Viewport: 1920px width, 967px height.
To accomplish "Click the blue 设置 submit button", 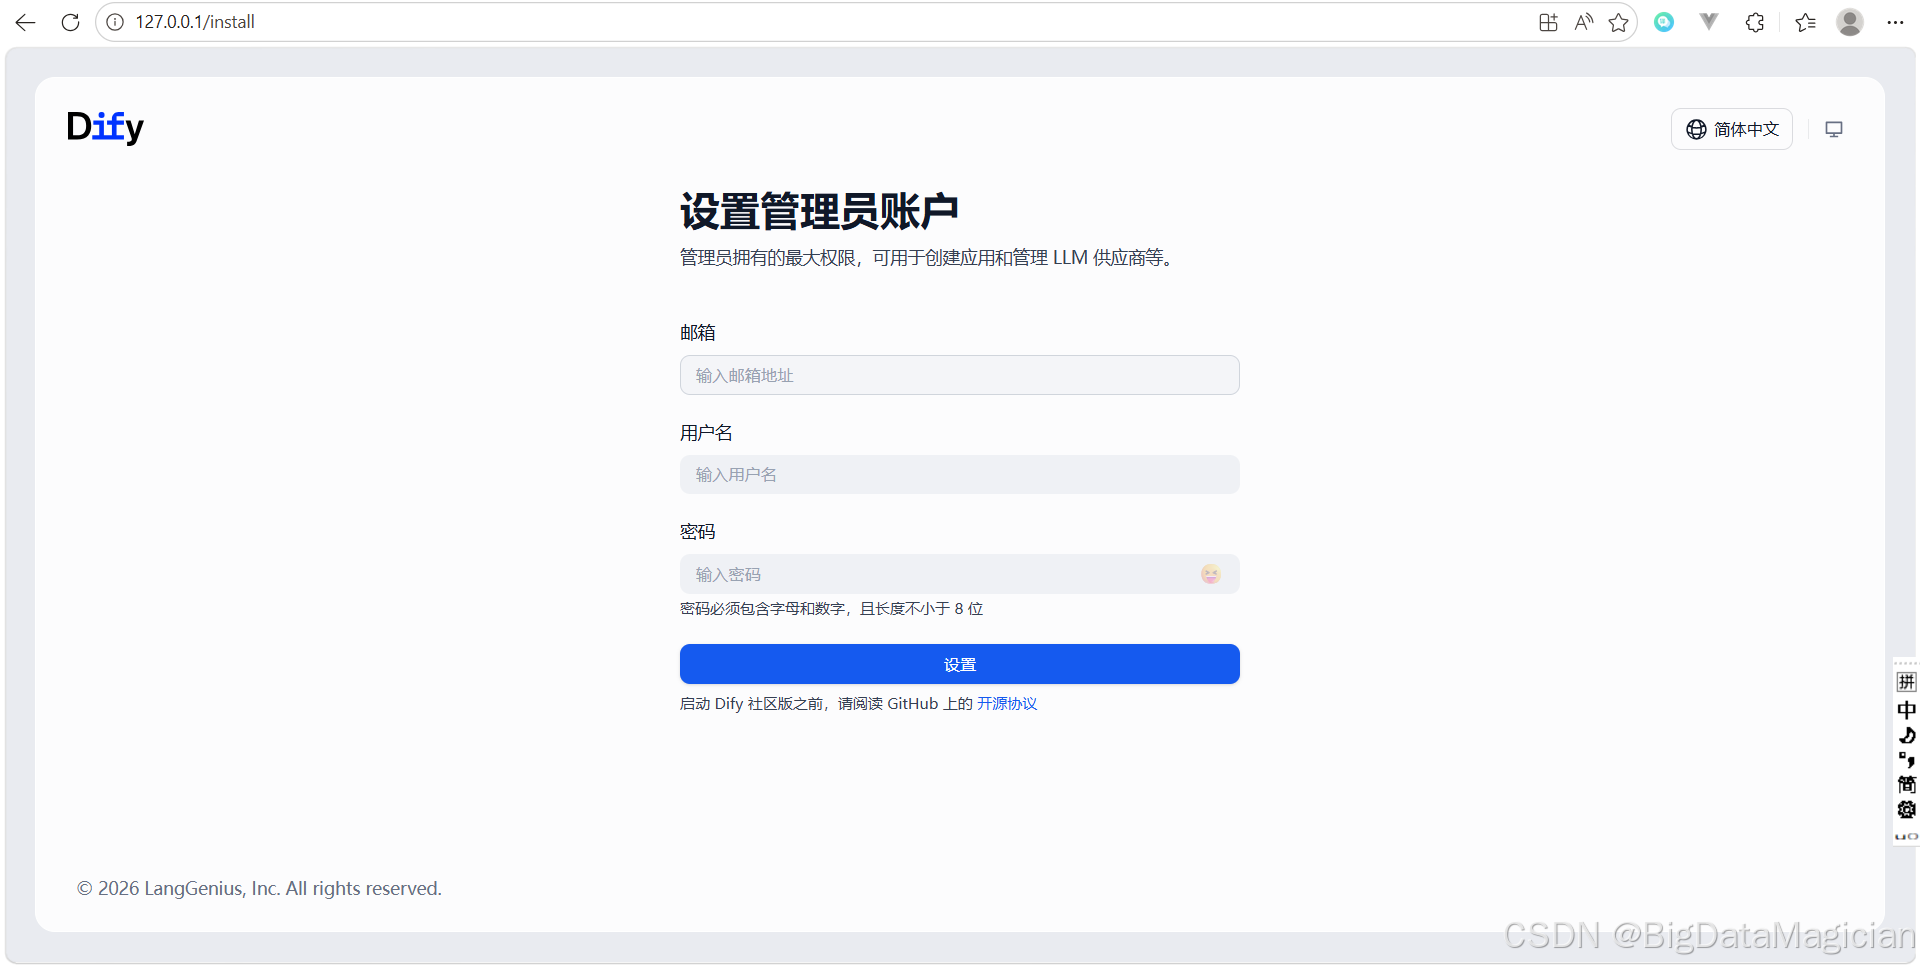I will point(960,664).
